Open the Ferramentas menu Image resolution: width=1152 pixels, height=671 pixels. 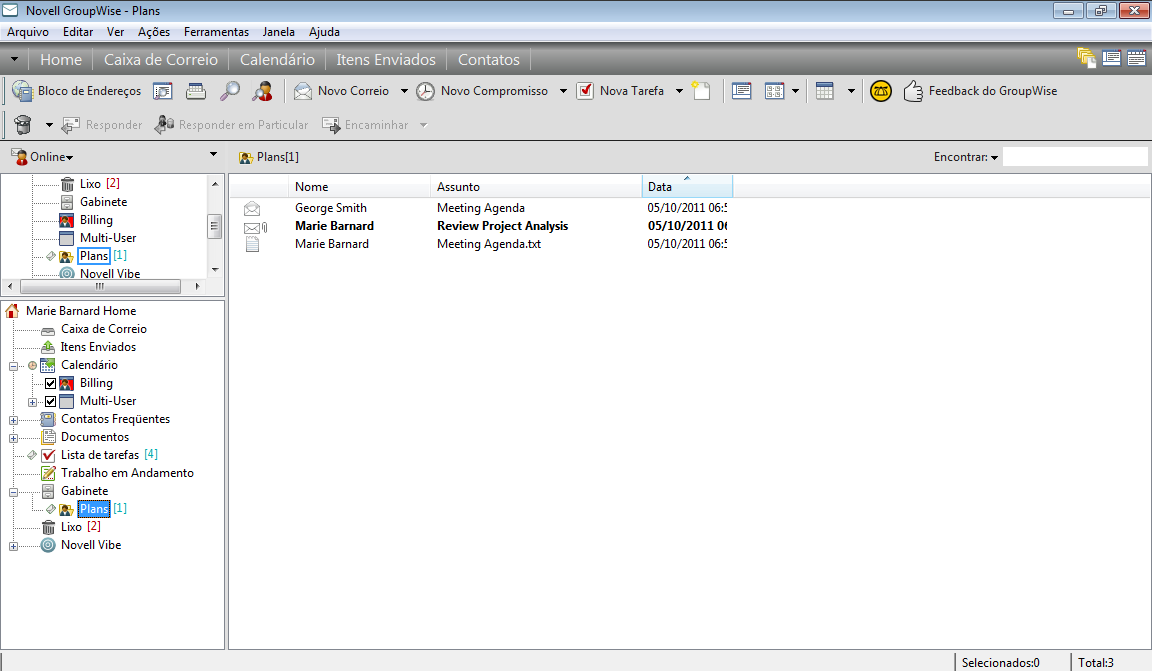point(216,32)
